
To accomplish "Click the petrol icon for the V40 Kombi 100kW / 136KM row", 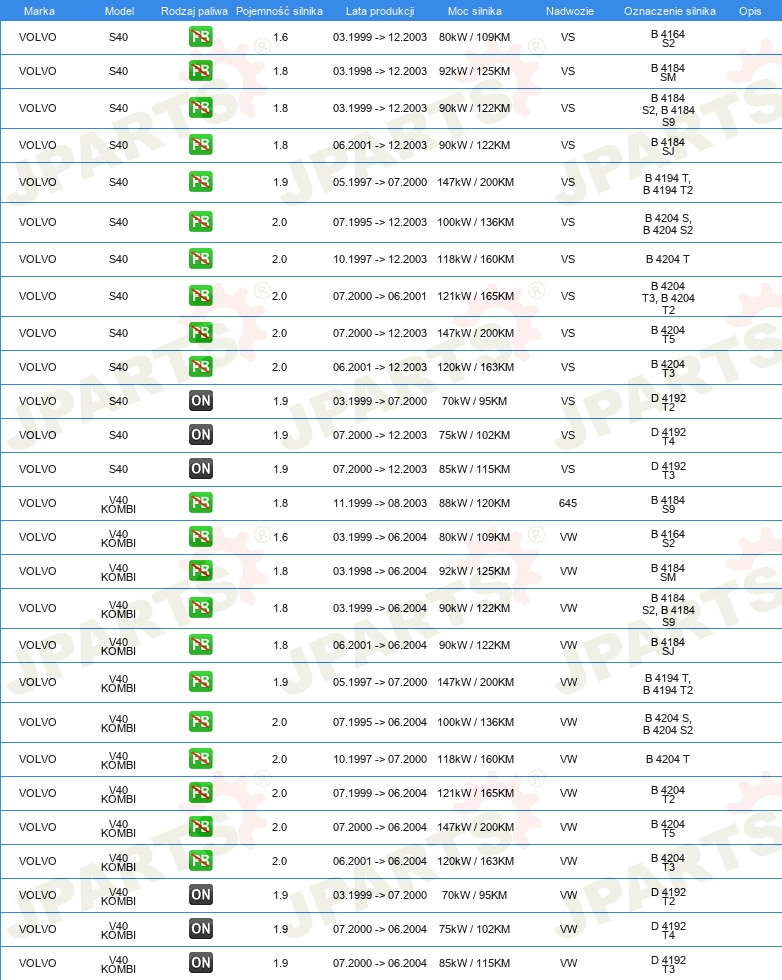I will tap(201, 721).
